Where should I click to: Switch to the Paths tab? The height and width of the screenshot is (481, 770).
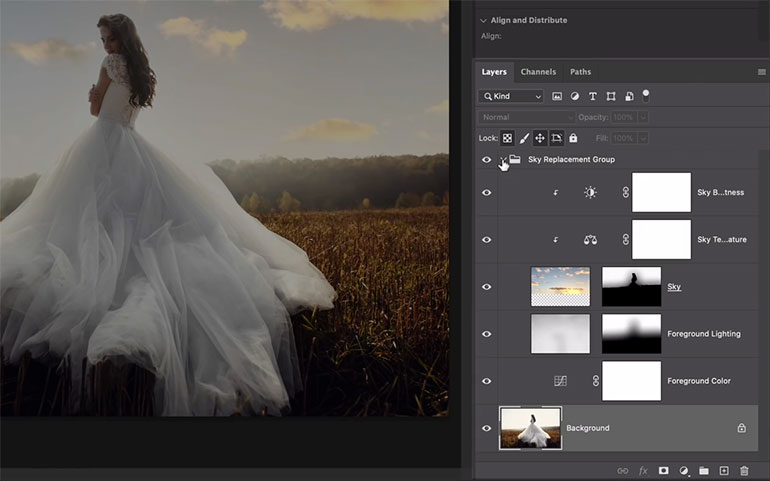(x=580, y=72)
